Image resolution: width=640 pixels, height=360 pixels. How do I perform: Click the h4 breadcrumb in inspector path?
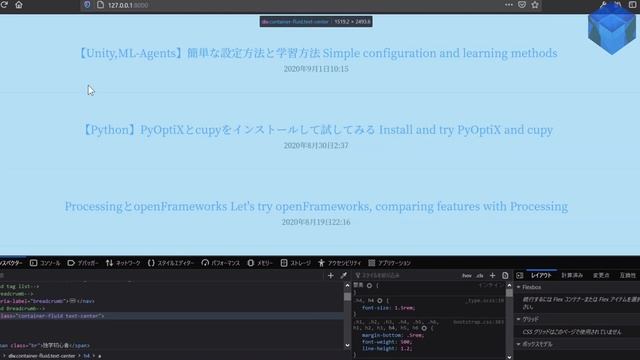click(87, 356)
